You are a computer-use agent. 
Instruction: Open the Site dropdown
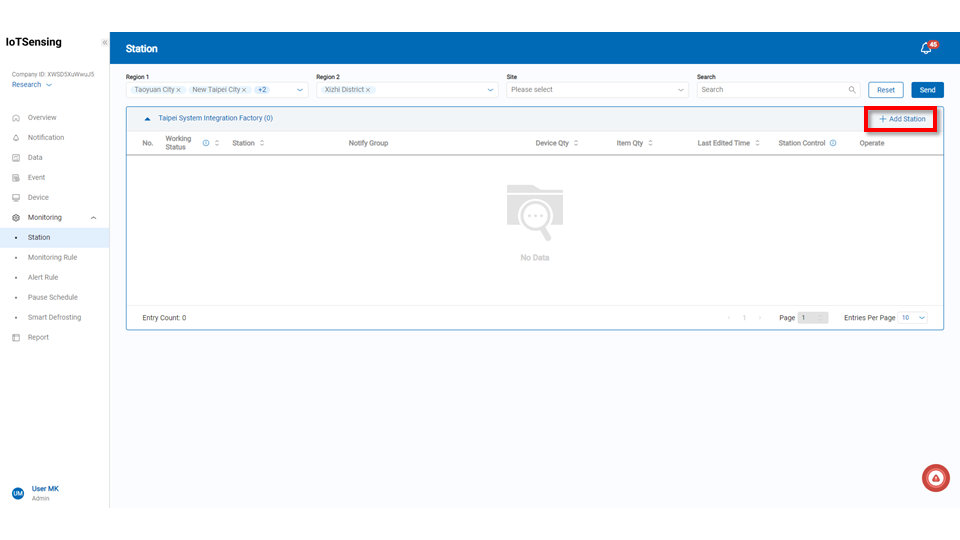point(597,90)
